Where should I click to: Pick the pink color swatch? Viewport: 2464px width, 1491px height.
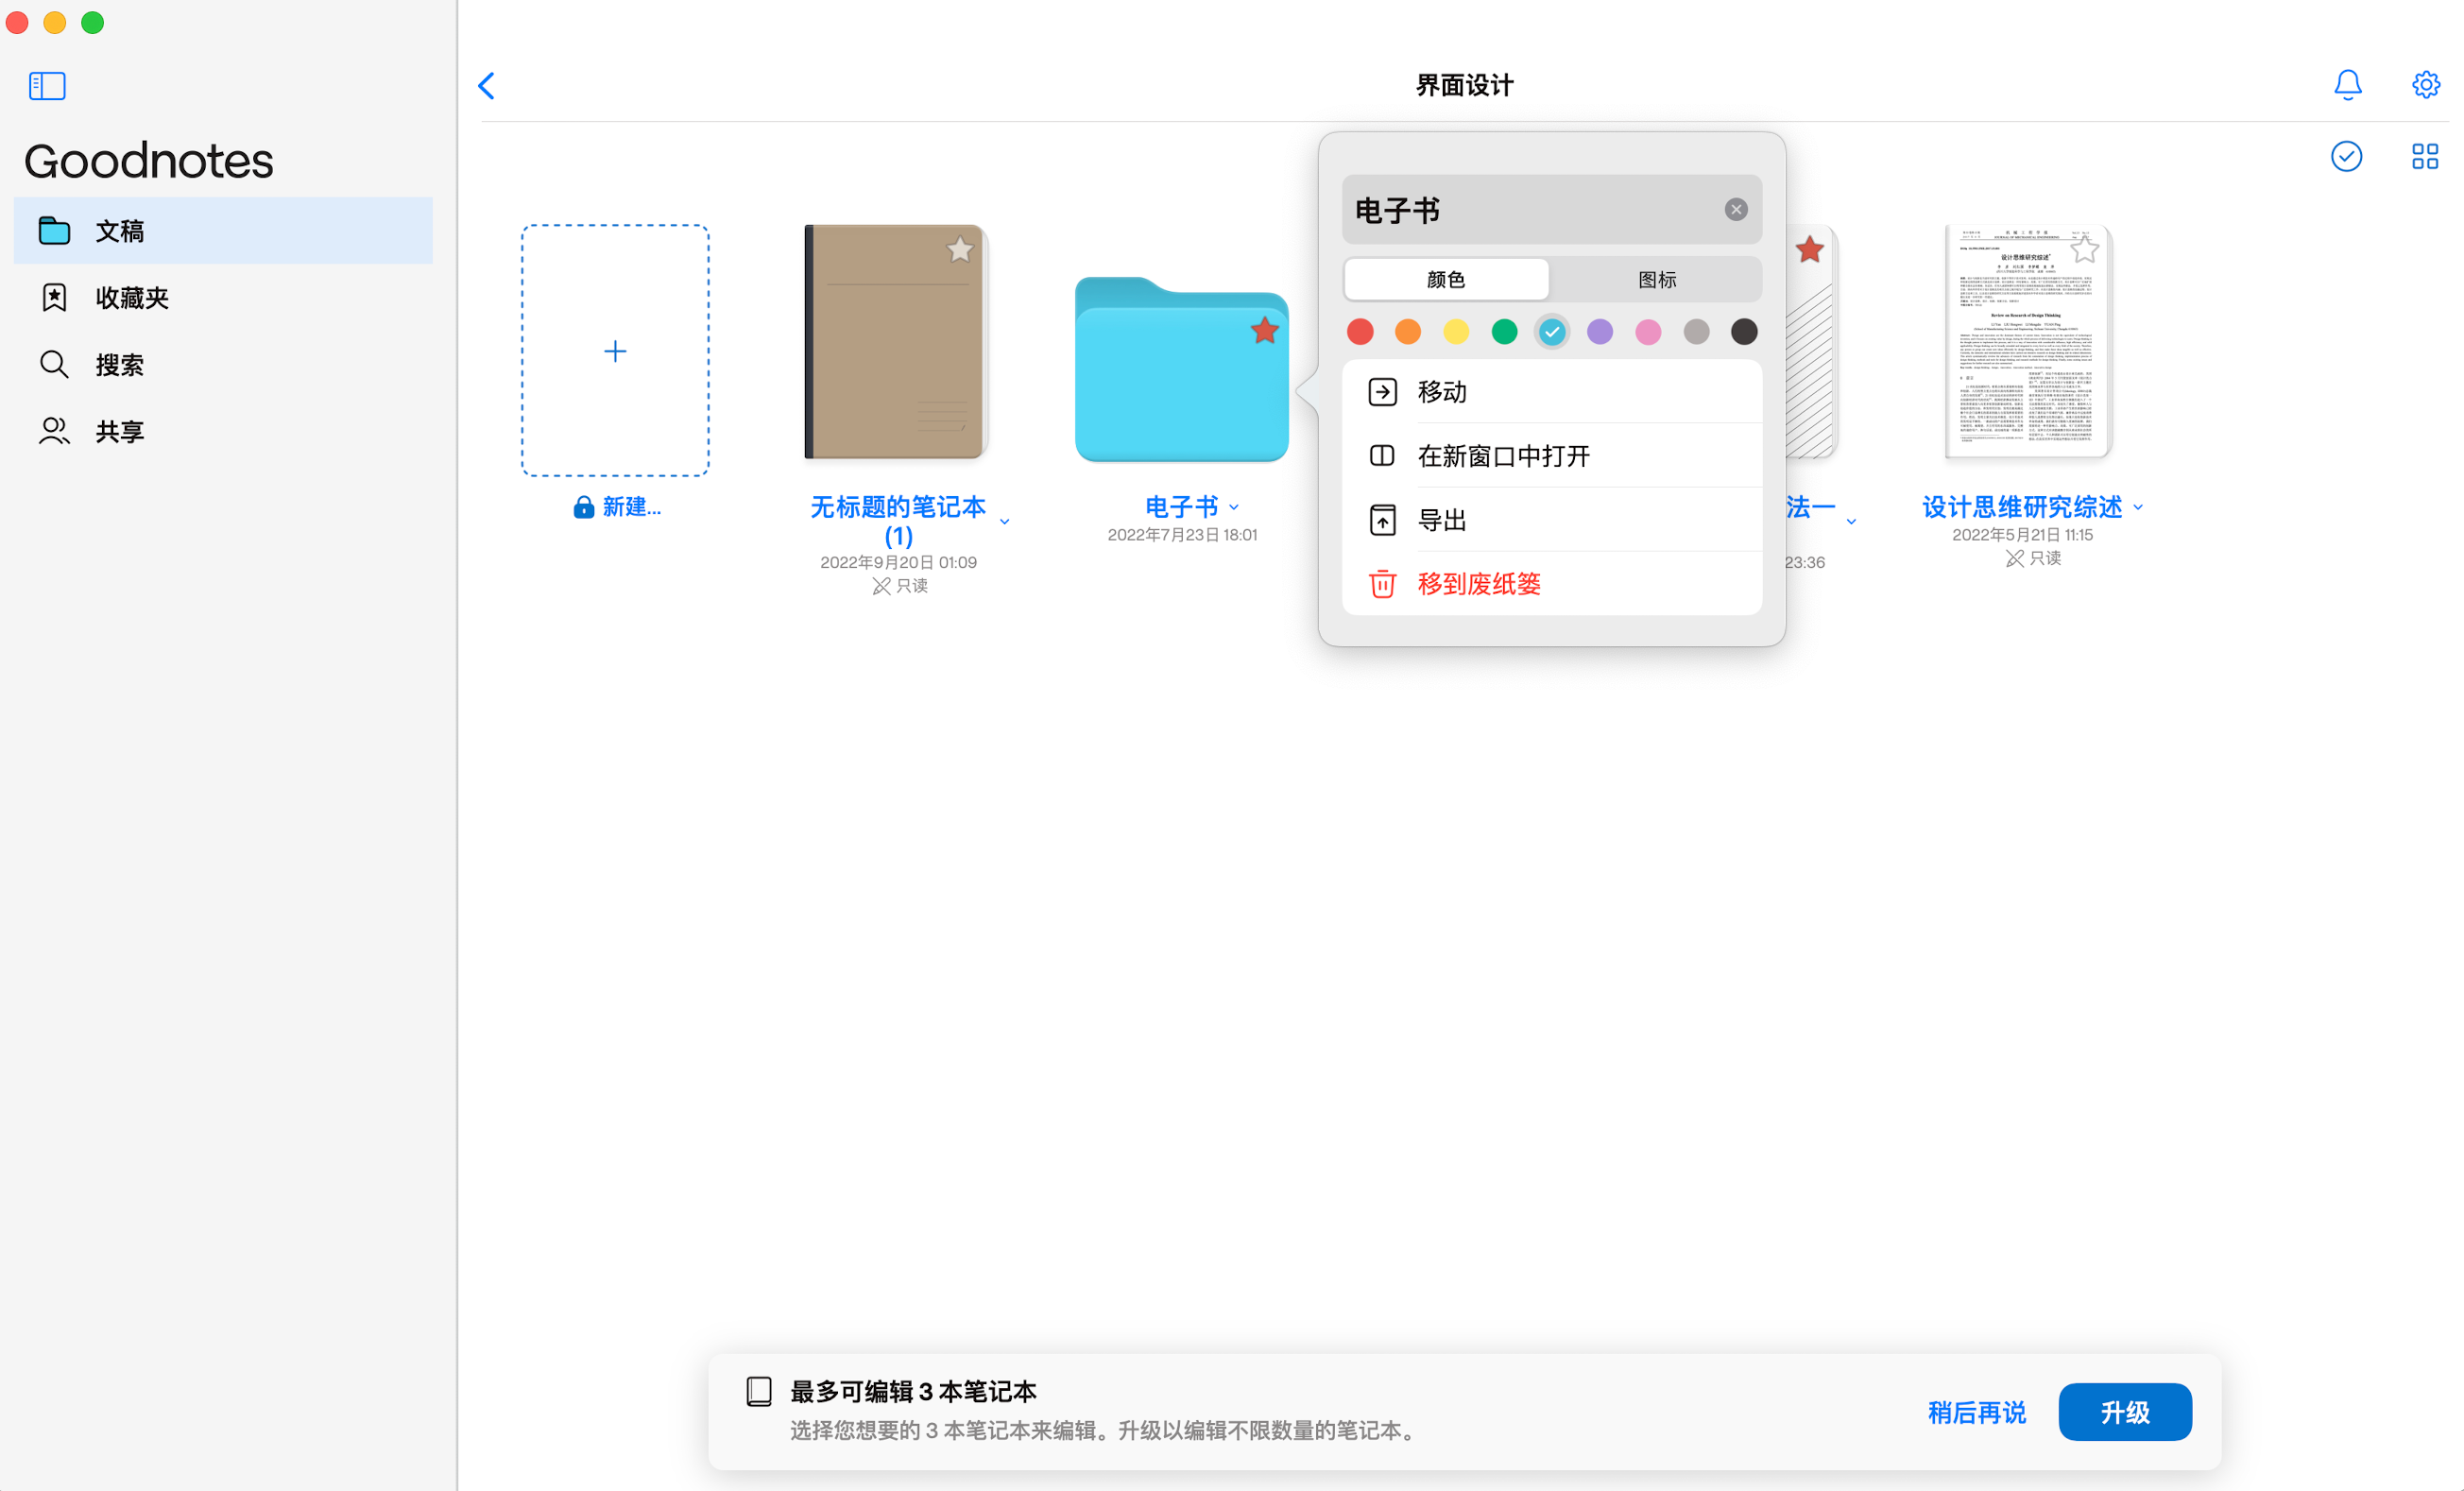point(1648,331)
